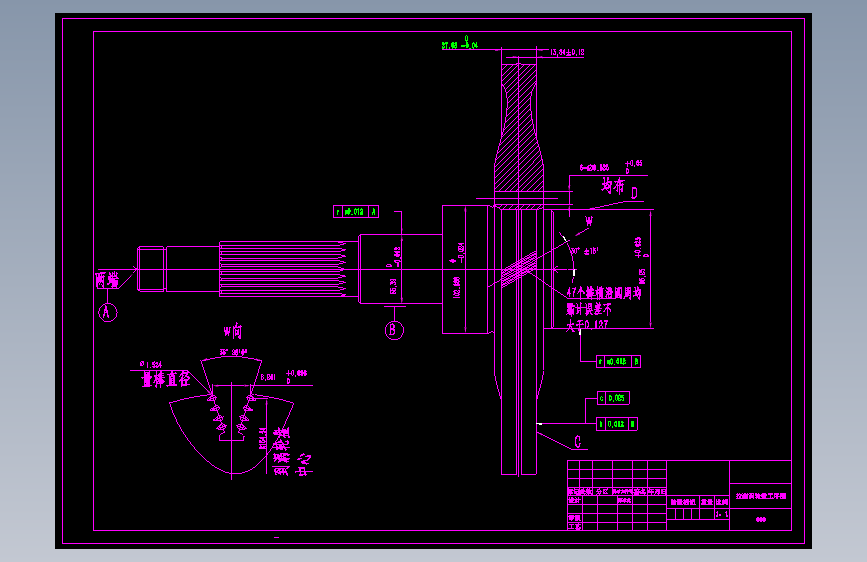The width and height of the screenshot is (867, 562).
Task: Click the 'c 0.025' tolerance frame
Action: [x=613, y=398]
